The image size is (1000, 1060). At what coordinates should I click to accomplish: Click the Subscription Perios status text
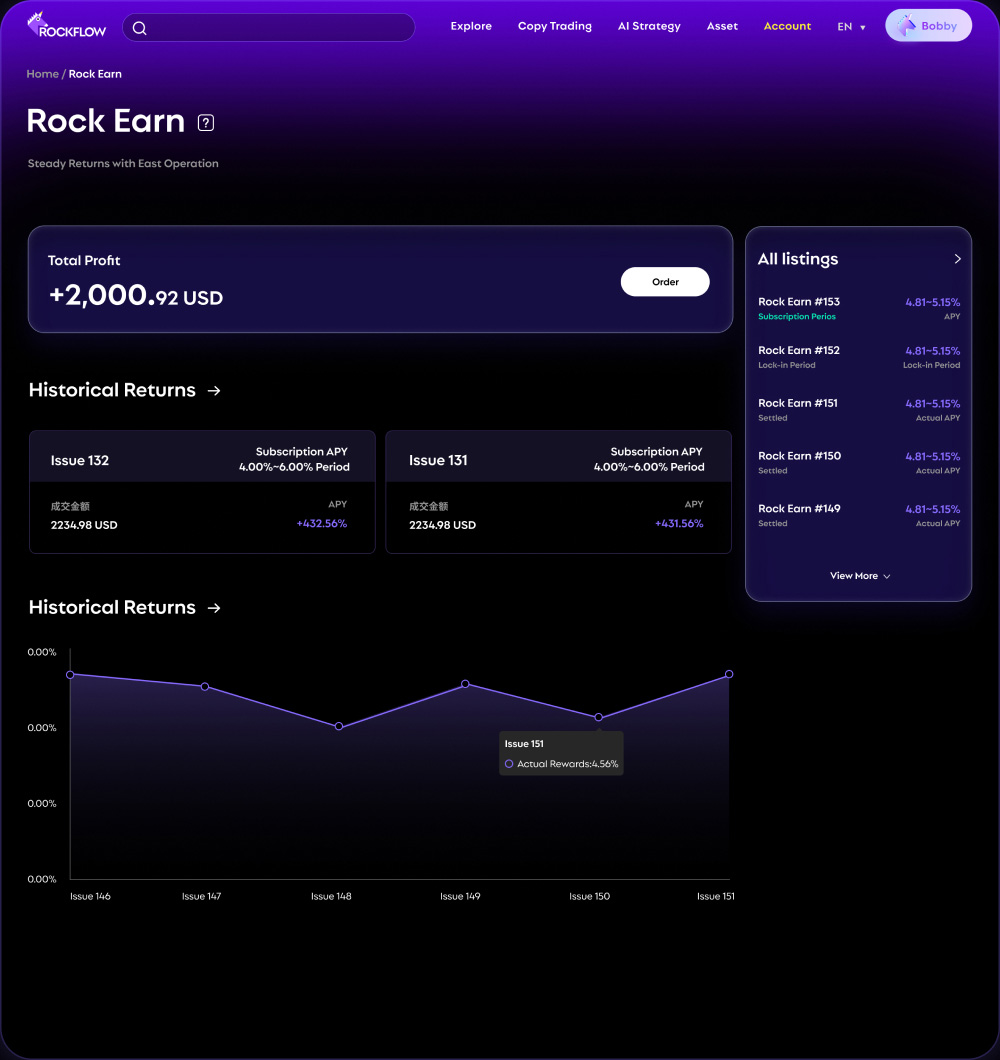tap(796, 316)
